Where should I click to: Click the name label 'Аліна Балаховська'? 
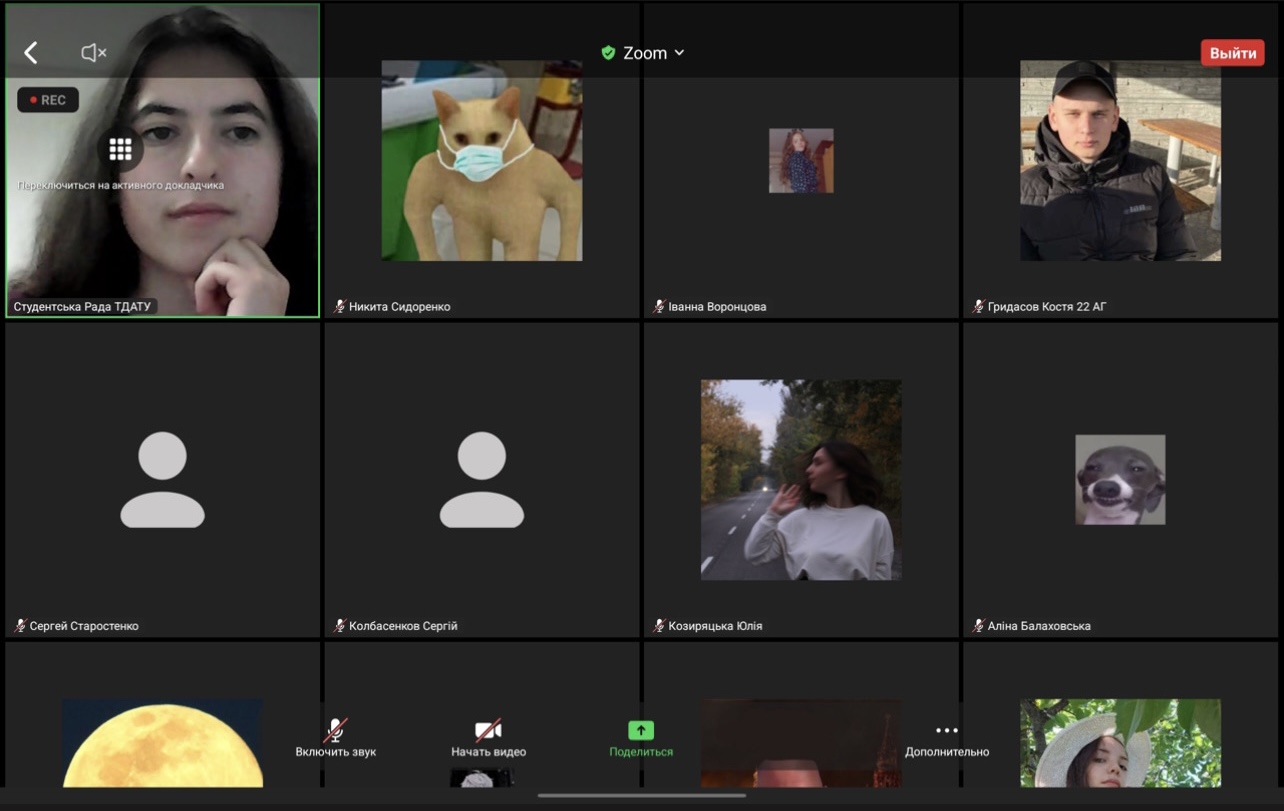tap(1040, 626)
